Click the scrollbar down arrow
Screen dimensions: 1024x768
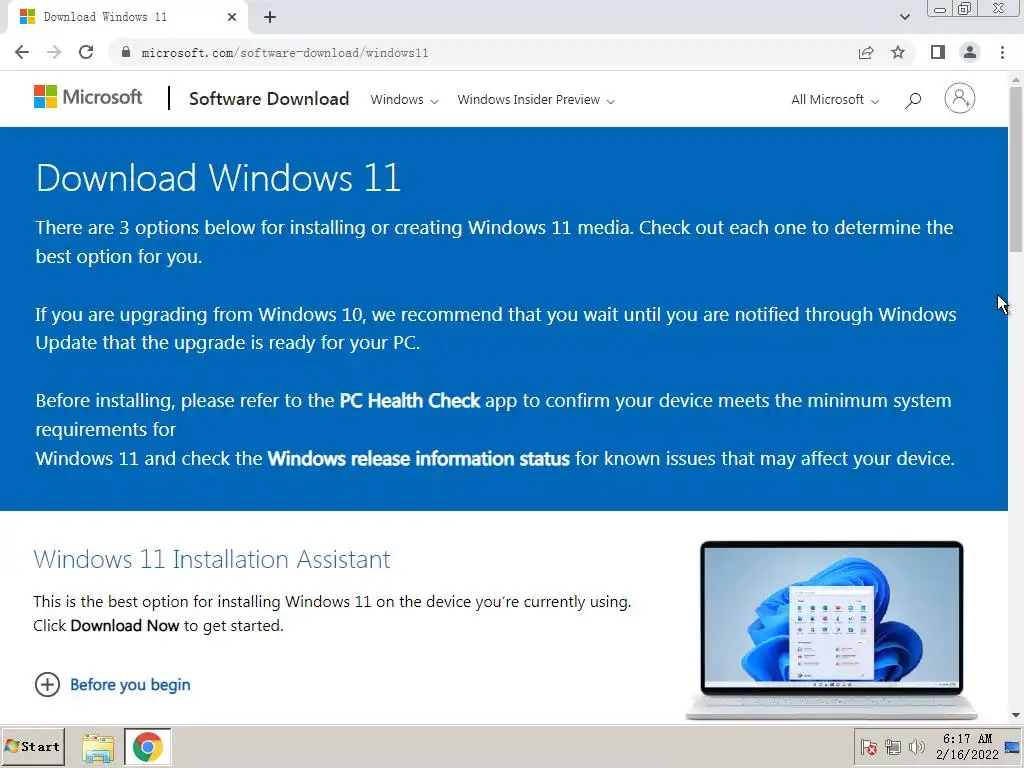[x=1016, y=716]
